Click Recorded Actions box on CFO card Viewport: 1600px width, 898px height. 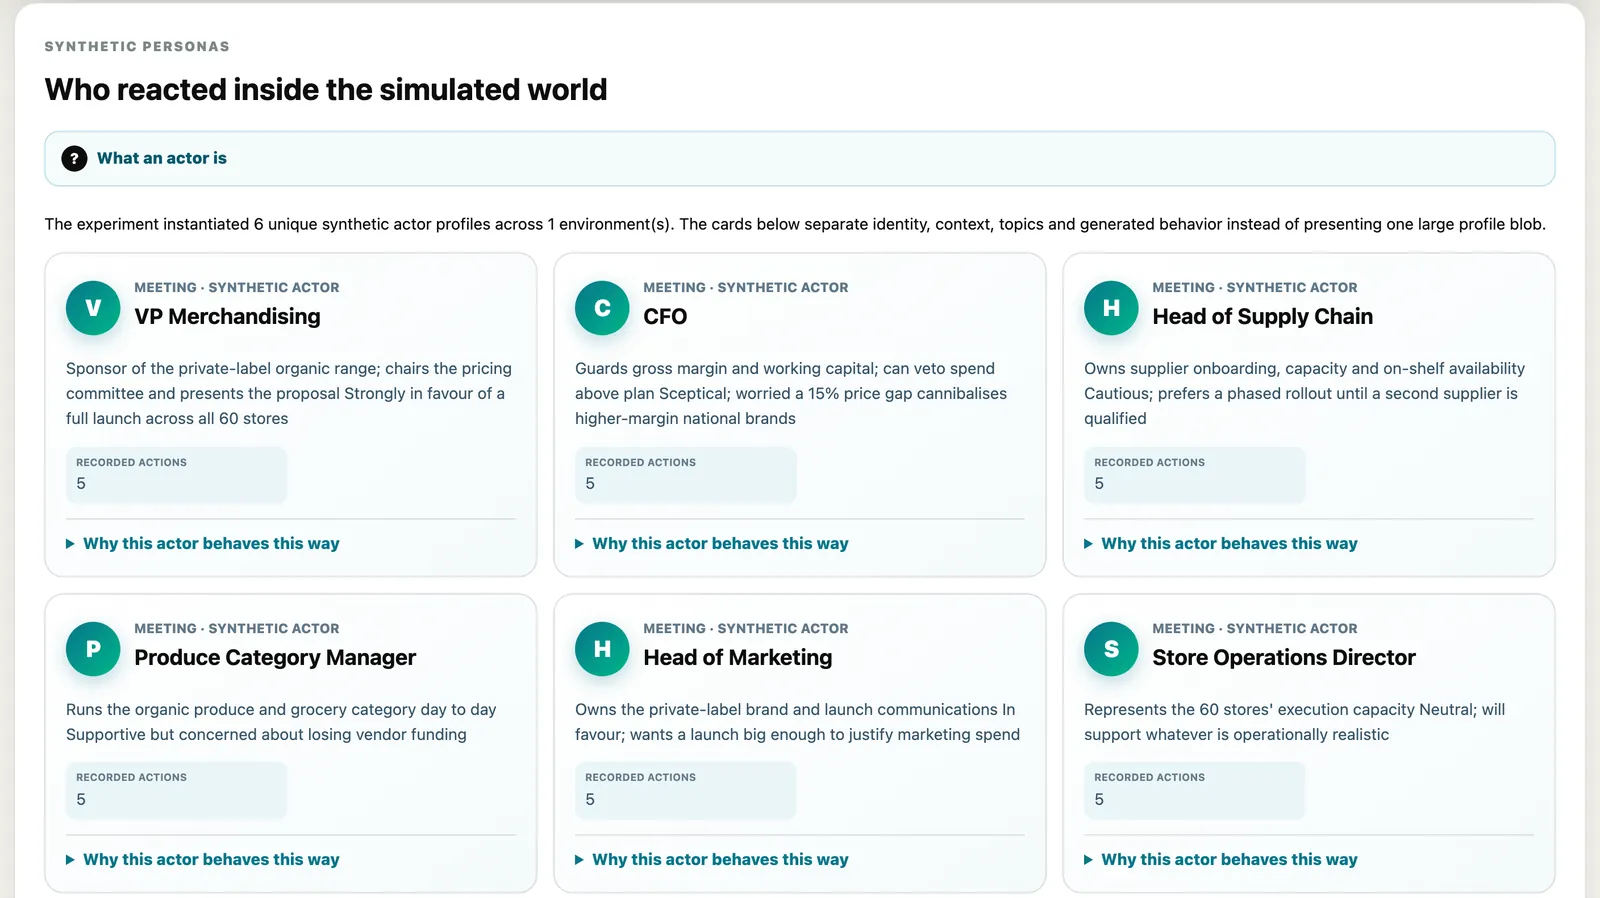pyautogui.click(x=685, y=475)
